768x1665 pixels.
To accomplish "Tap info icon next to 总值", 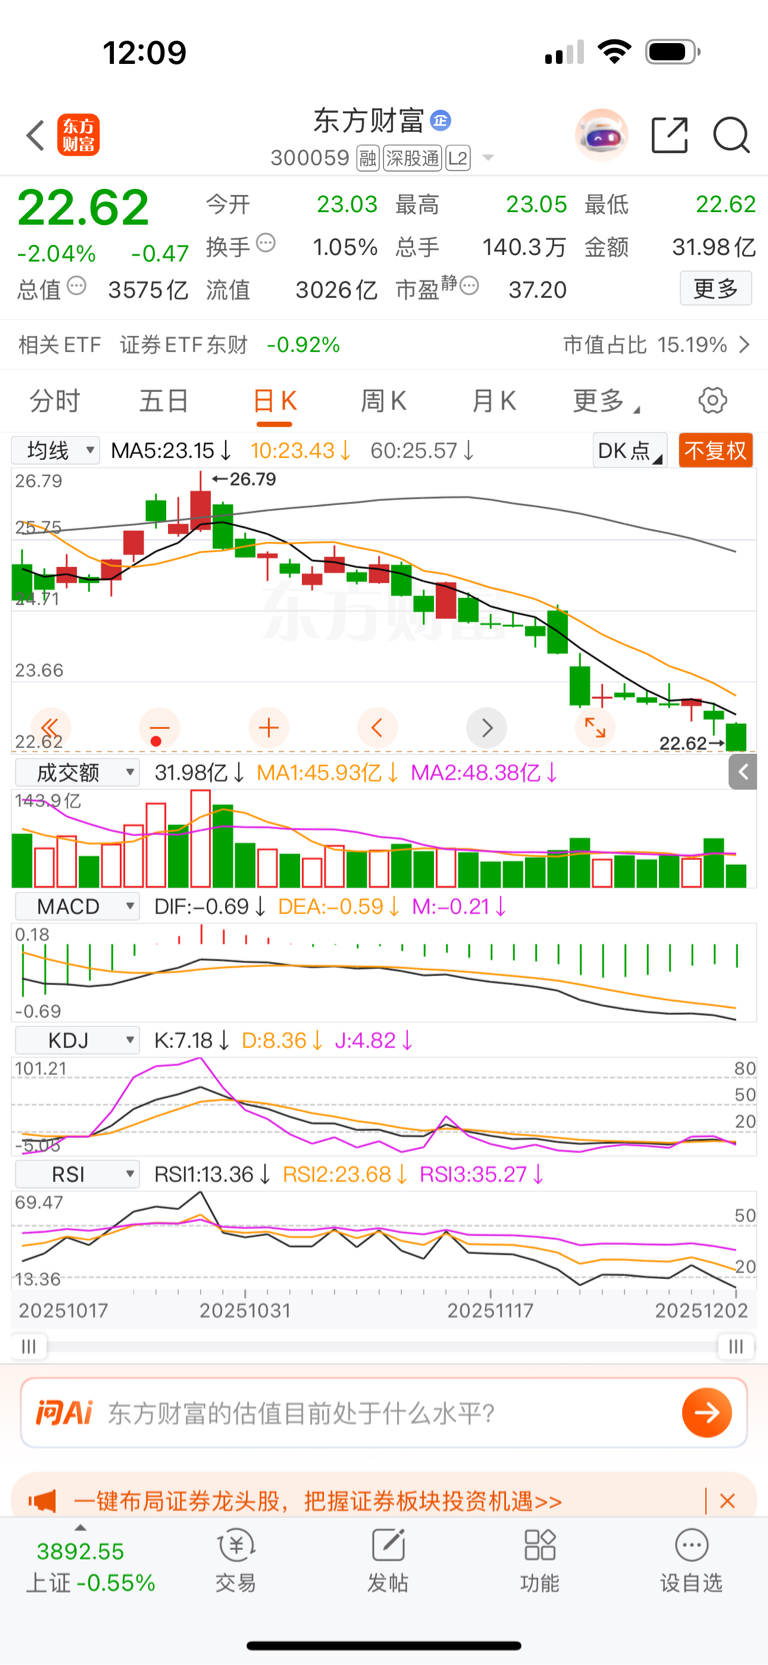I will coord(76,286).
